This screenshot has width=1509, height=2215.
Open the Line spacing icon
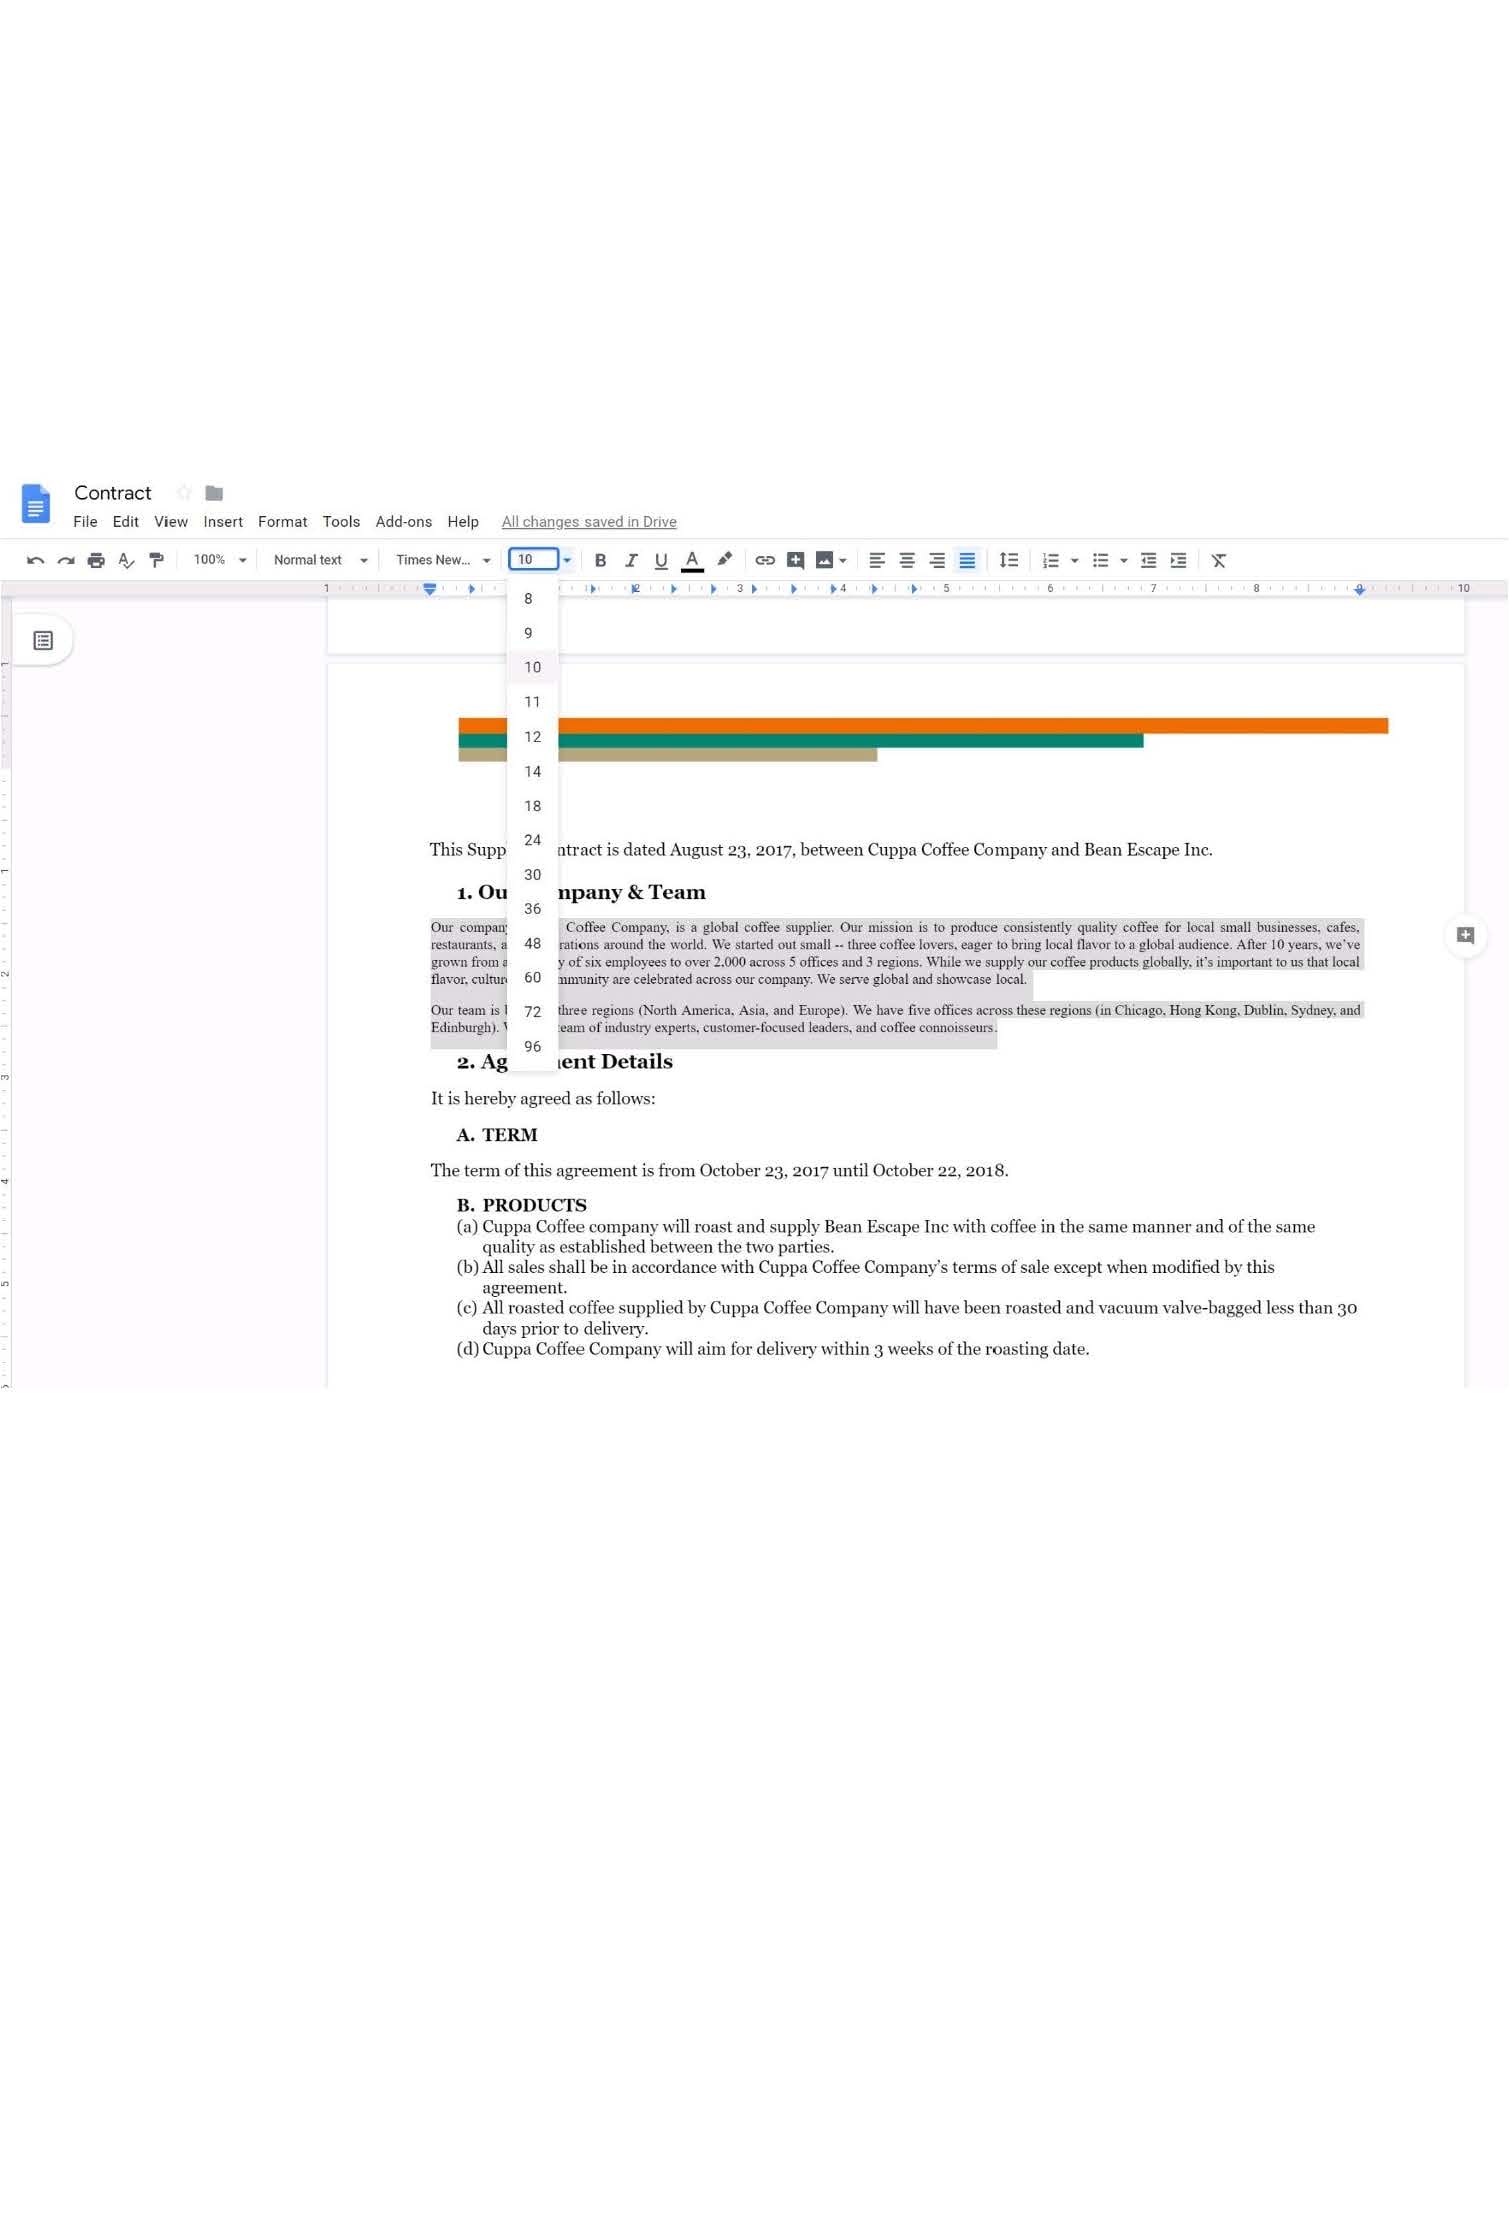(1009, 560)
